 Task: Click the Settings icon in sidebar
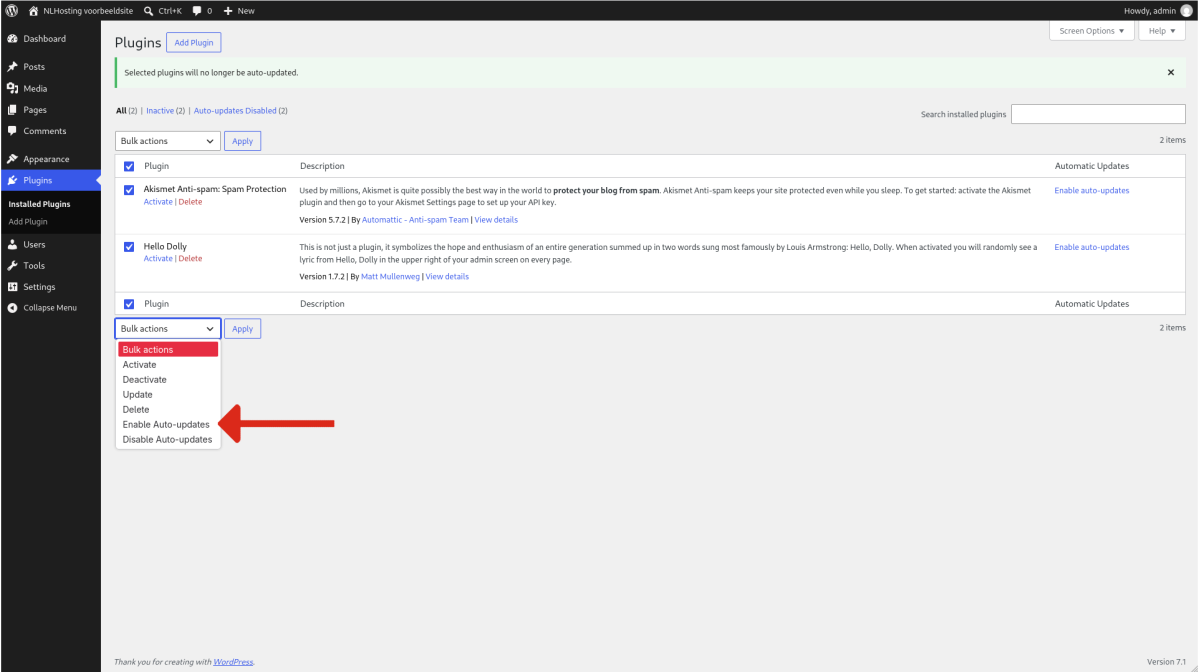[12, 287]
